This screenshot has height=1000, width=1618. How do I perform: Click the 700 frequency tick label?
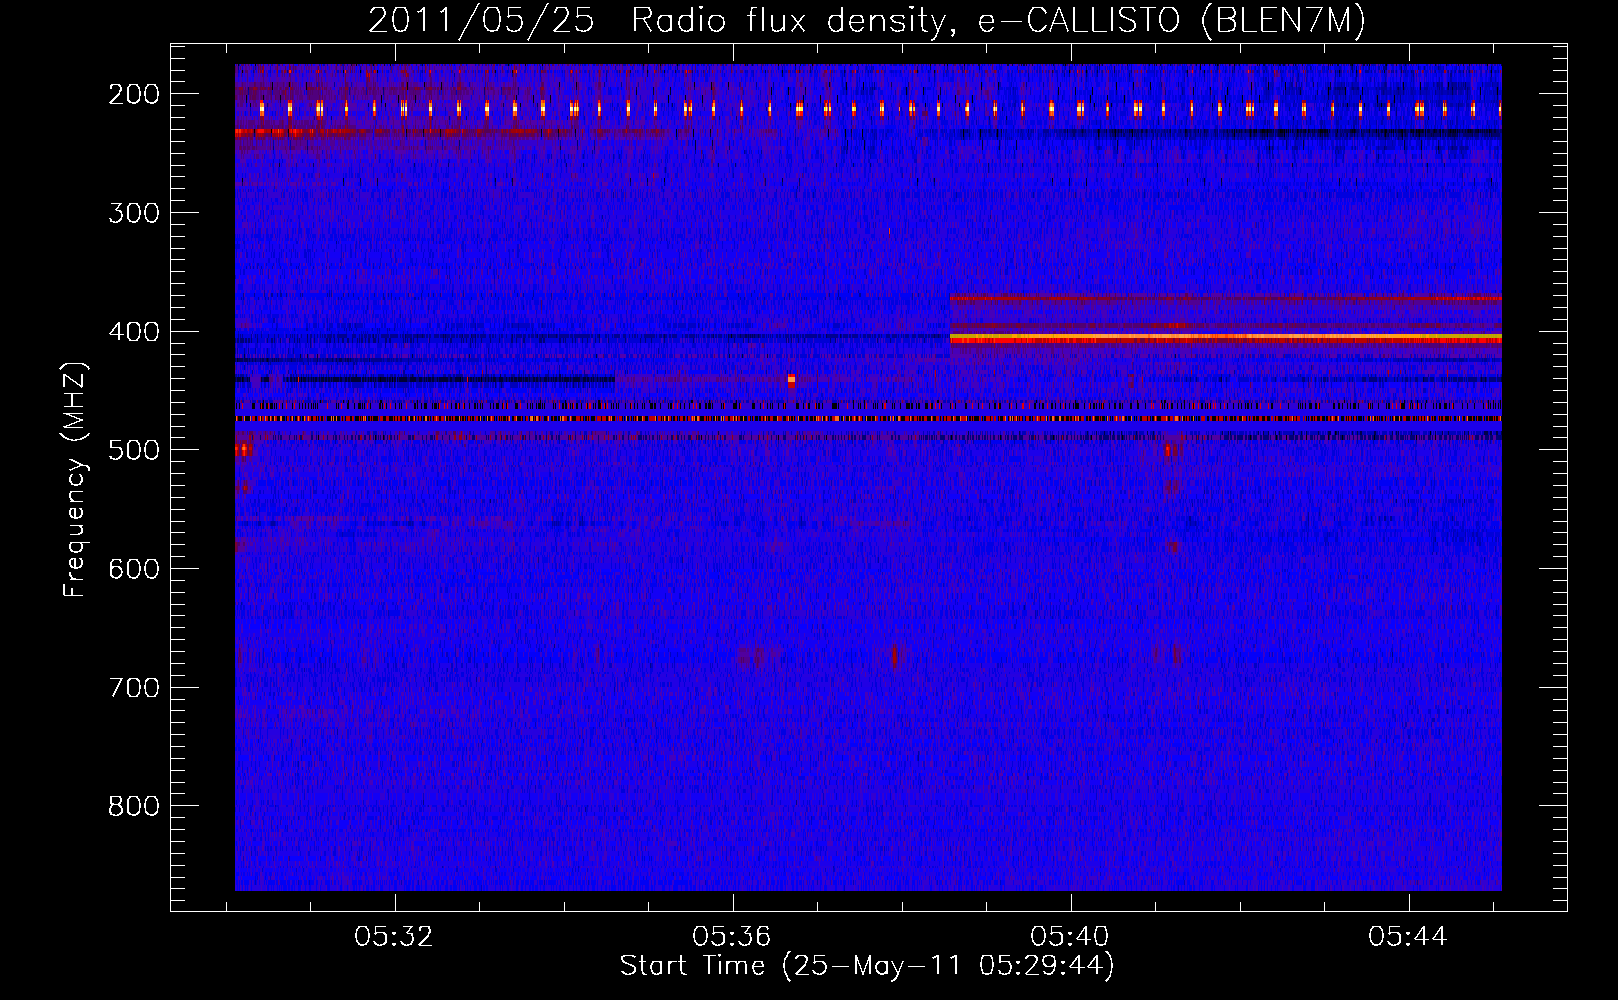(134, 688)
